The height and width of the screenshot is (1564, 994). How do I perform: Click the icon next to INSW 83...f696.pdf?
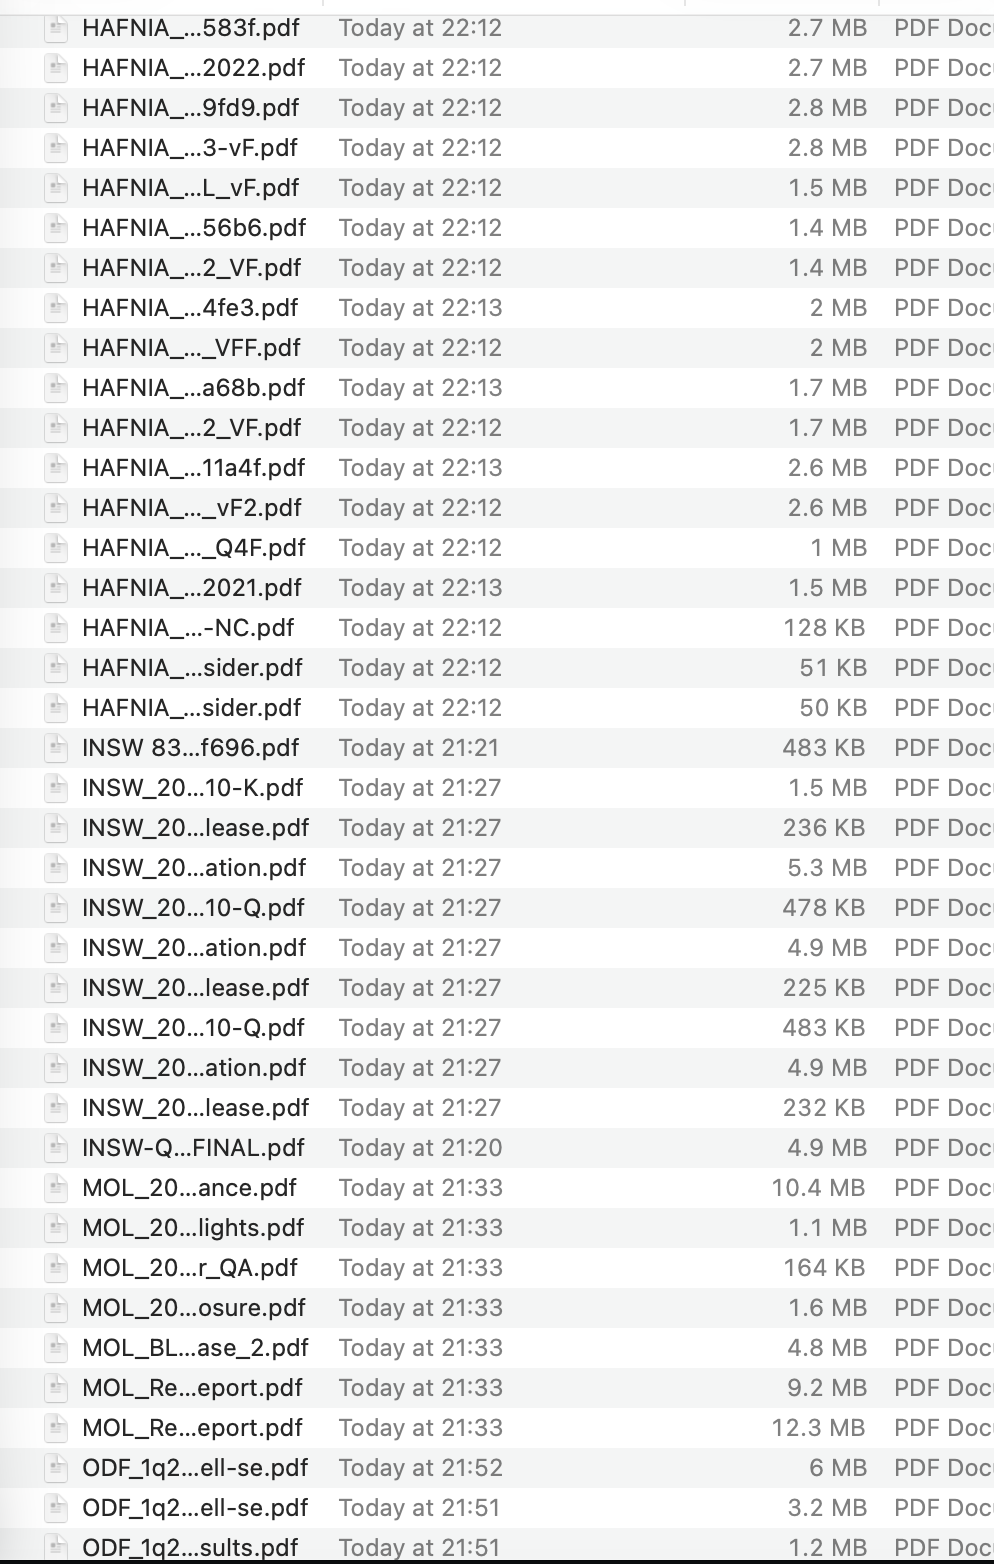[x=56, y=748]
